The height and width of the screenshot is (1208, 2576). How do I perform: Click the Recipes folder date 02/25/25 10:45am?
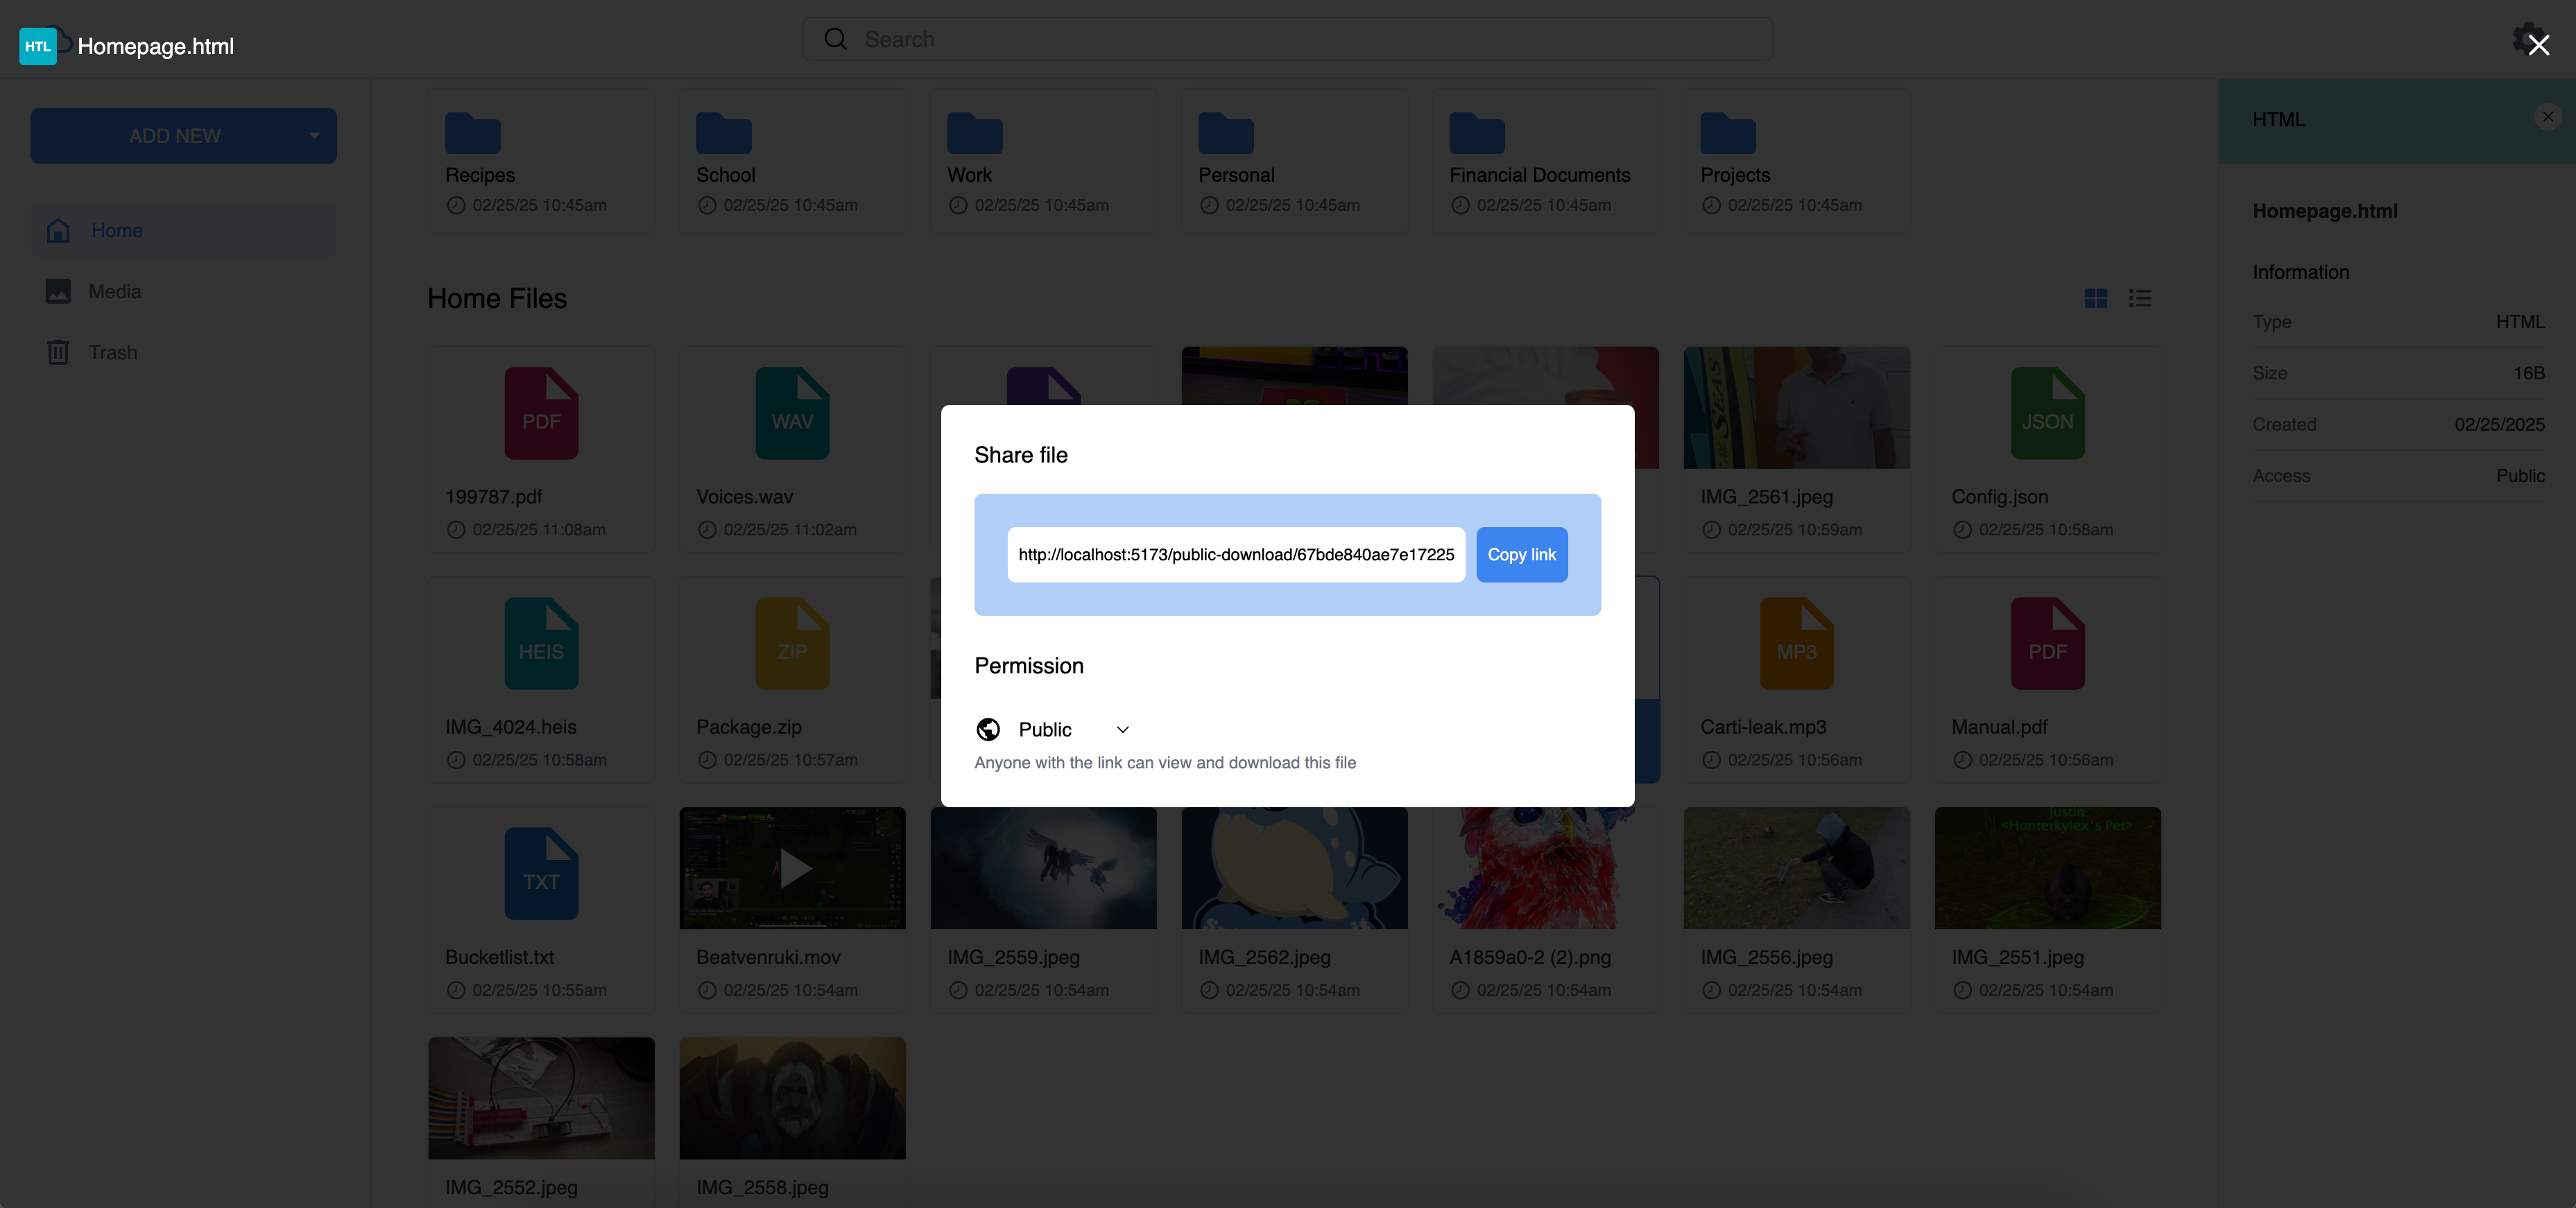tap(539, 205)
